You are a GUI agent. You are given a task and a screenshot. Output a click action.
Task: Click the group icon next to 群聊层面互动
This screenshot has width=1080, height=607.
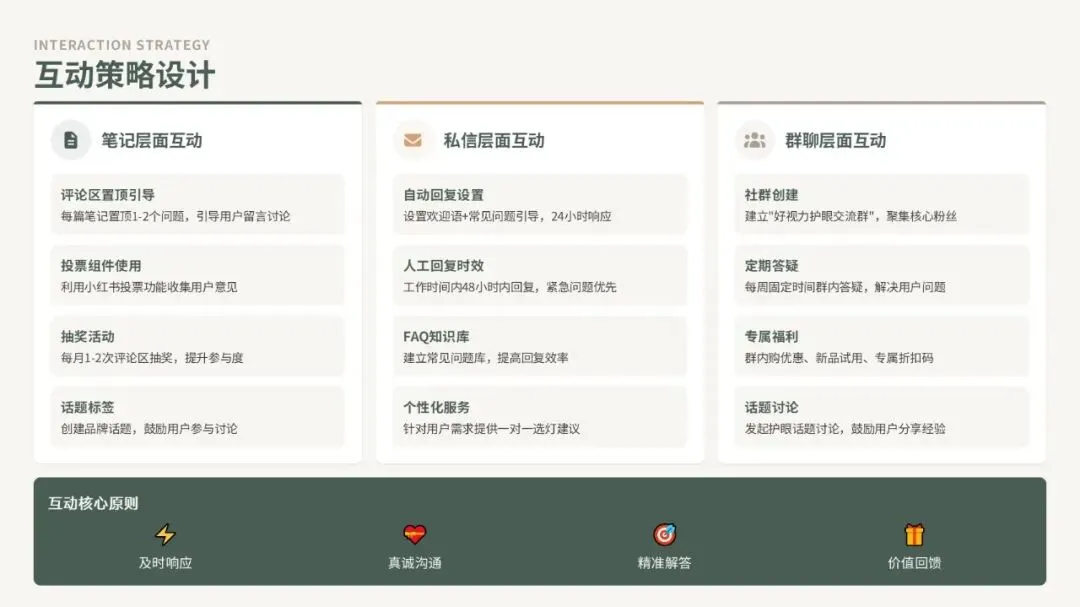pos(756,140)
